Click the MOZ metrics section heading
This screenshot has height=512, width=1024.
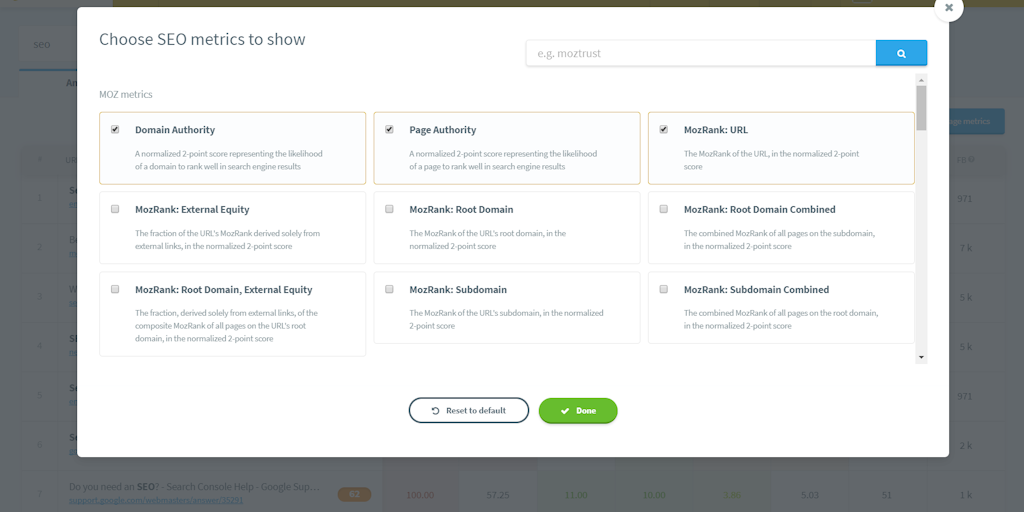[x=126, y=95]
